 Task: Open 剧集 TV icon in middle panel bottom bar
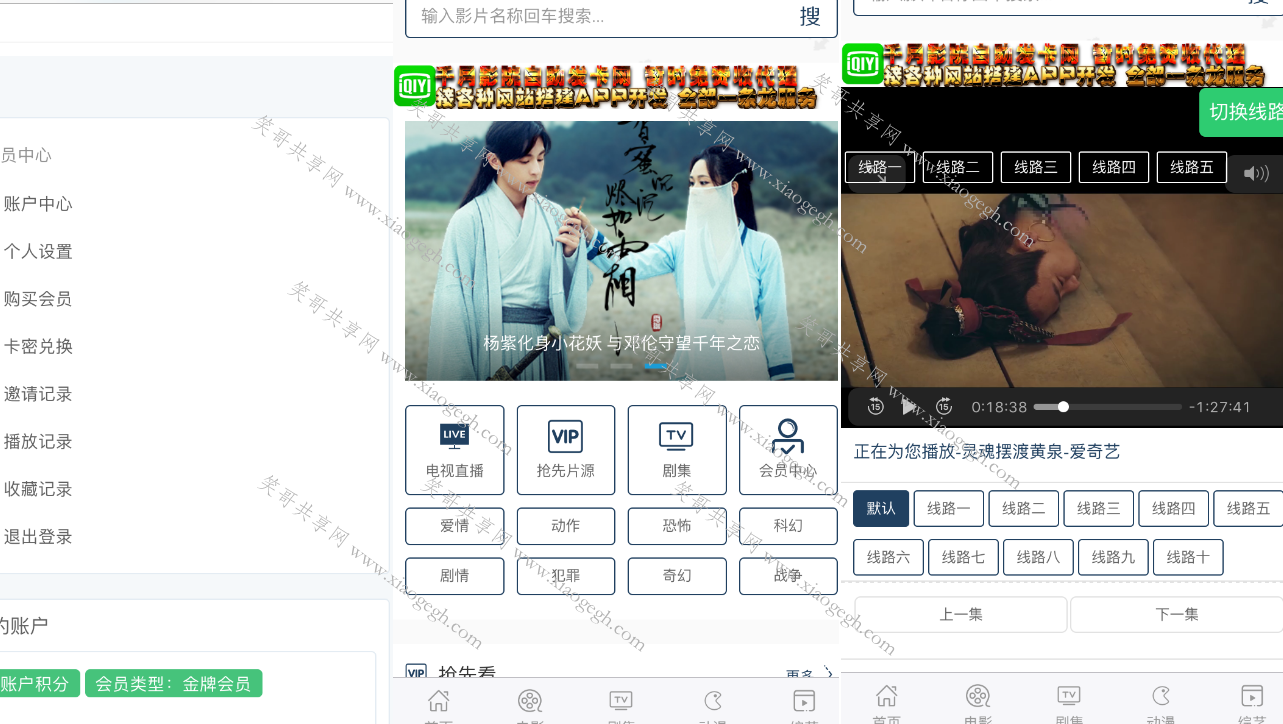coord(621,706)
